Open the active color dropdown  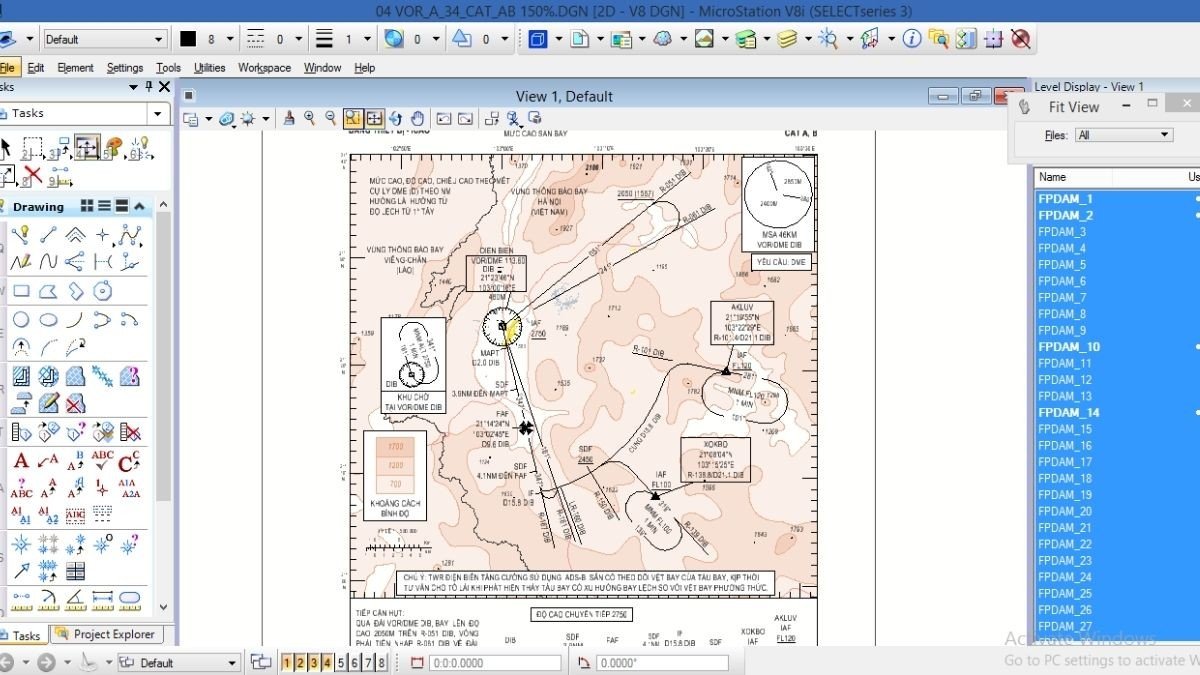230,39
